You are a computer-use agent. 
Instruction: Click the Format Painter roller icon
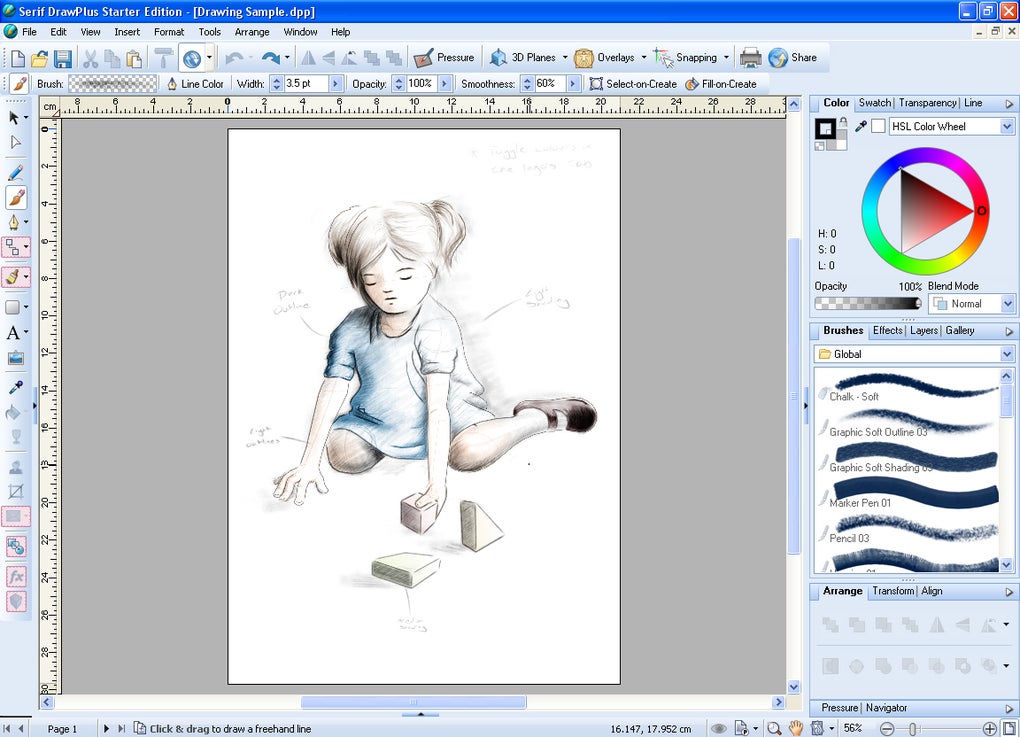coord(163,59)
